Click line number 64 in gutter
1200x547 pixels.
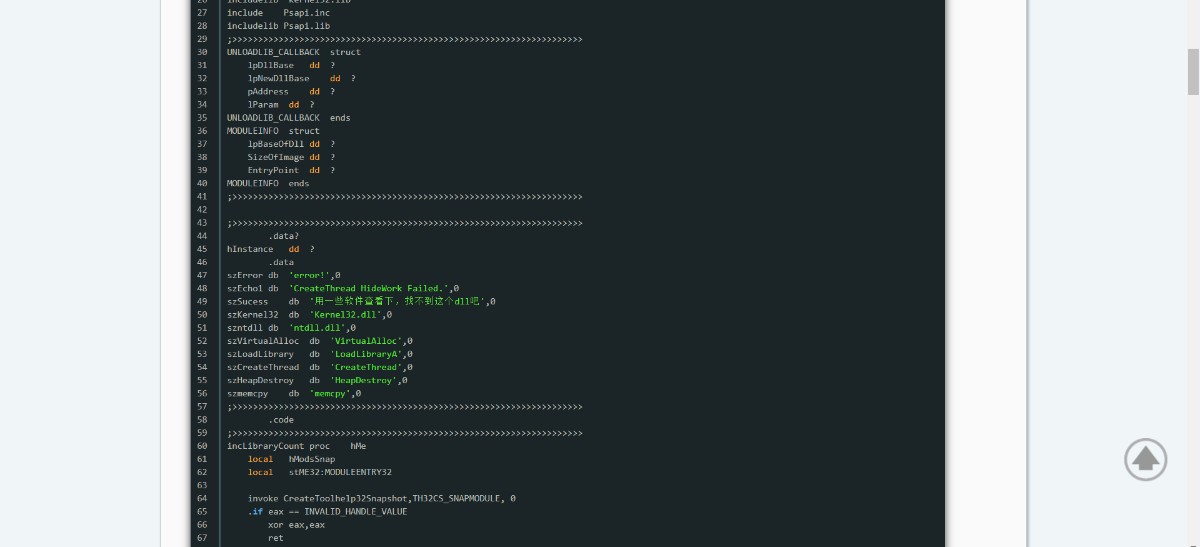click(202, 498)
